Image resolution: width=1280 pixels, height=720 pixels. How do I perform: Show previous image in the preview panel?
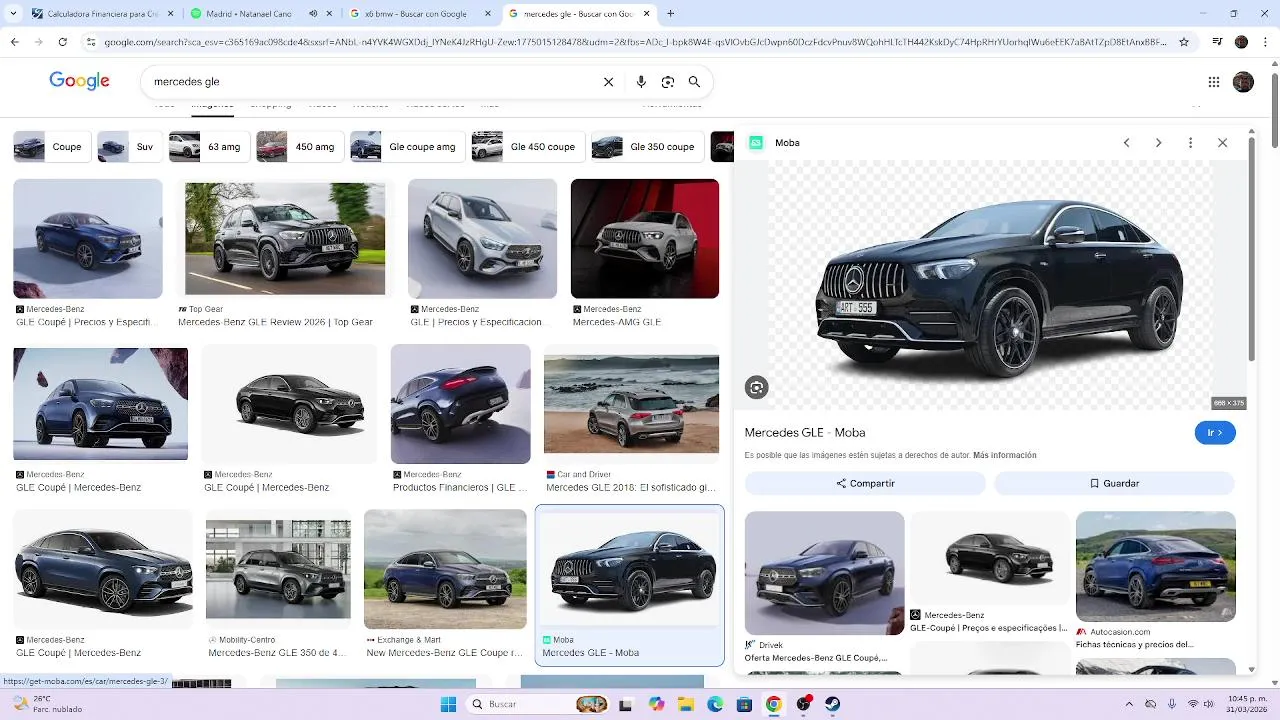click(1126, 143)
